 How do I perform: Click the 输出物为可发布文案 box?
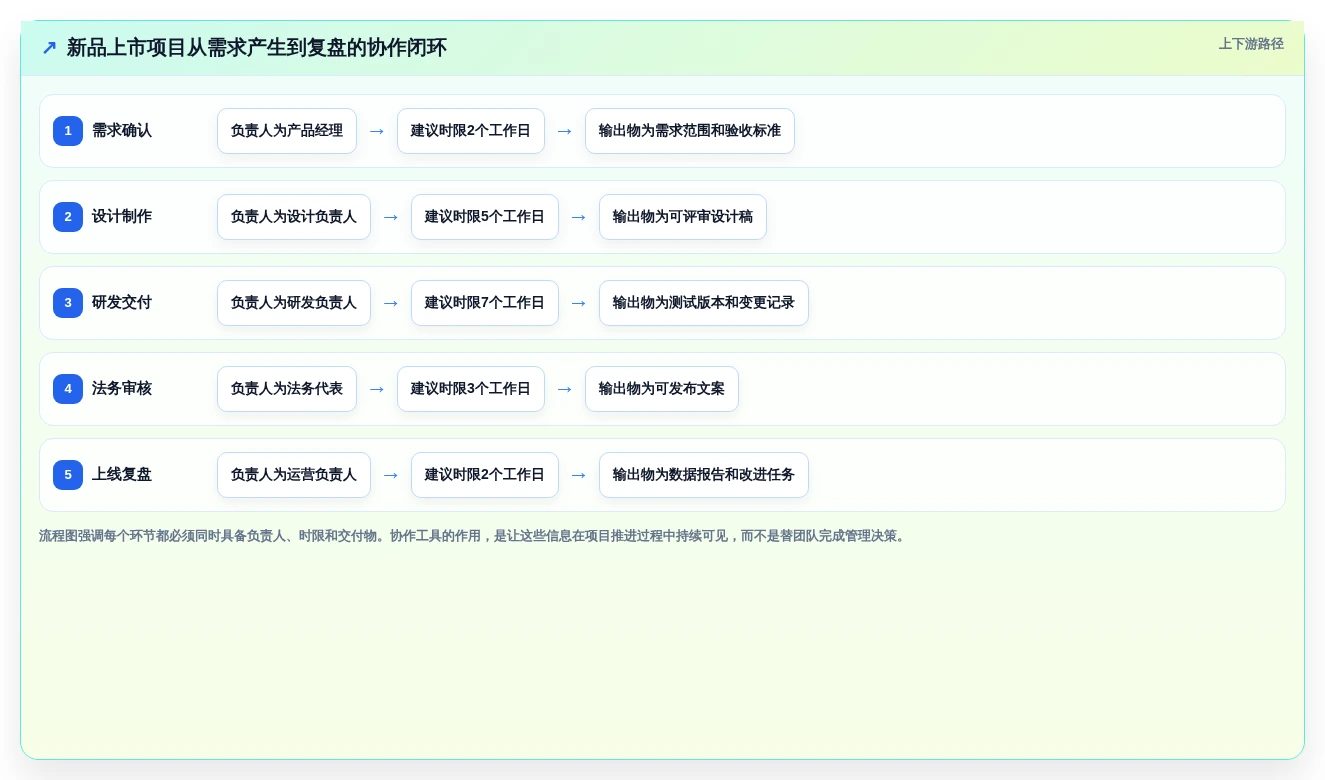(662, 389)
